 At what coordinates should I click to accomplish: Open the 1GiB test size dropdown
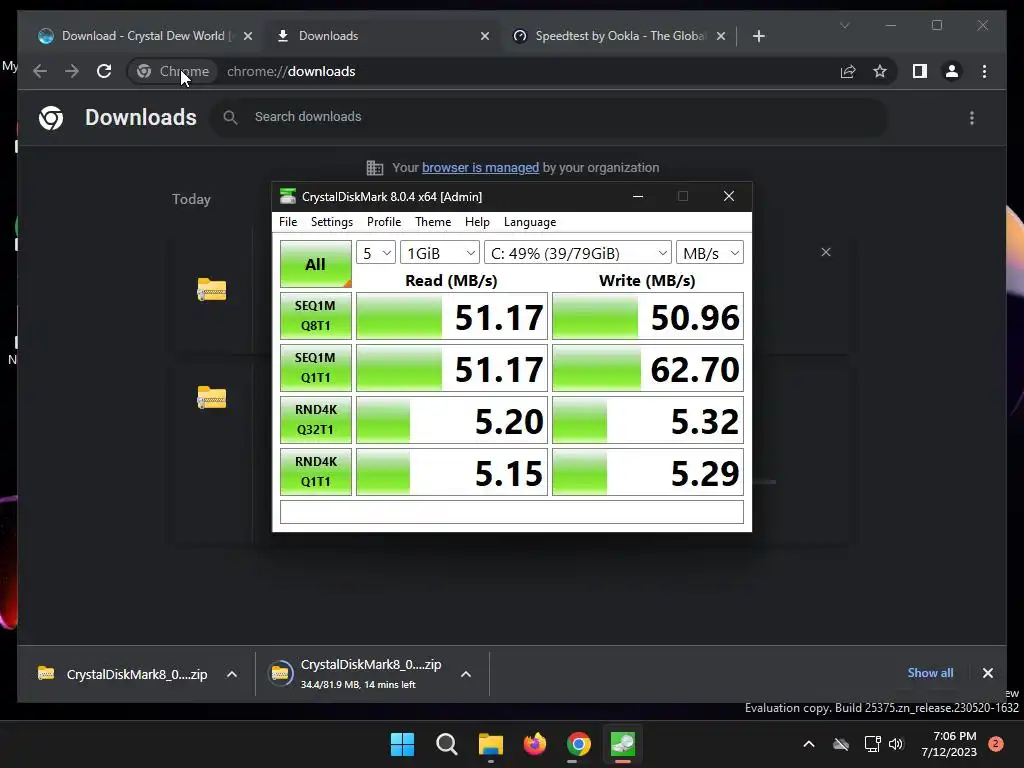(x=440, y=253)
